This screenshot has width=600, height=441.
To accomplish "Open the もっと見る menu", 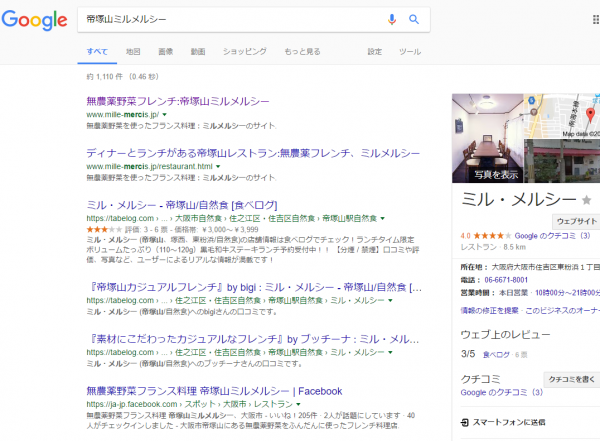I will (x=302, y=52).
